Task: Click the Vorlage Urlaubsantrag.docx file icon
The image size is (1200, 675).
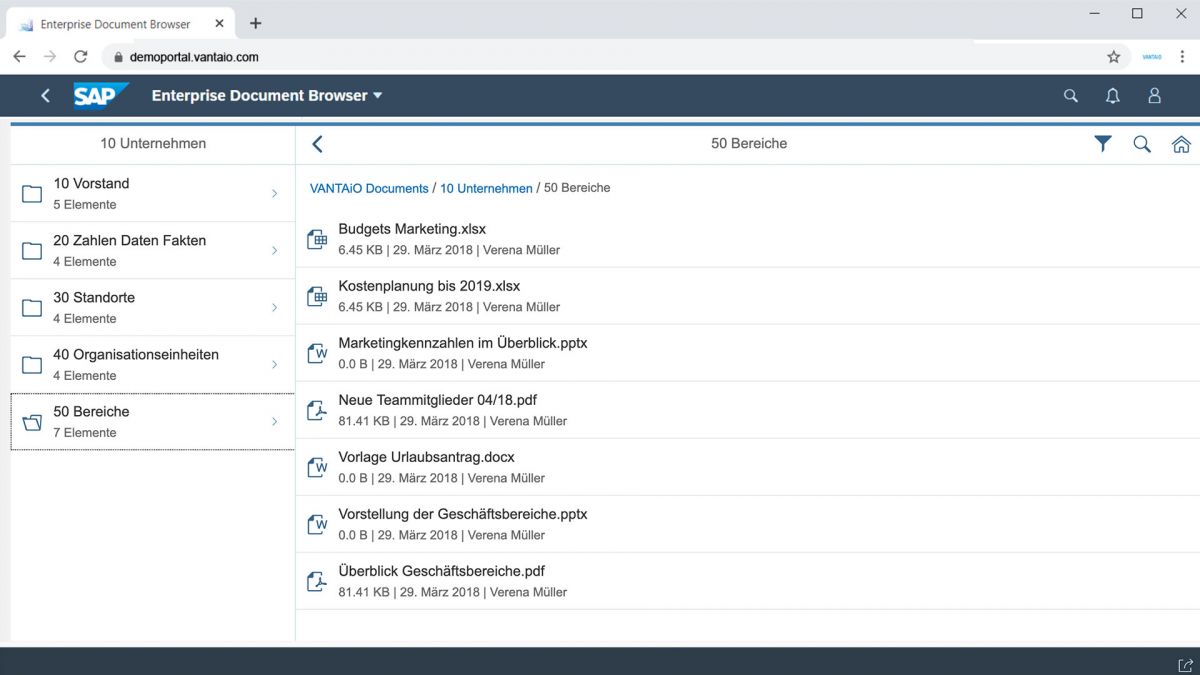Action: point(317,467)
